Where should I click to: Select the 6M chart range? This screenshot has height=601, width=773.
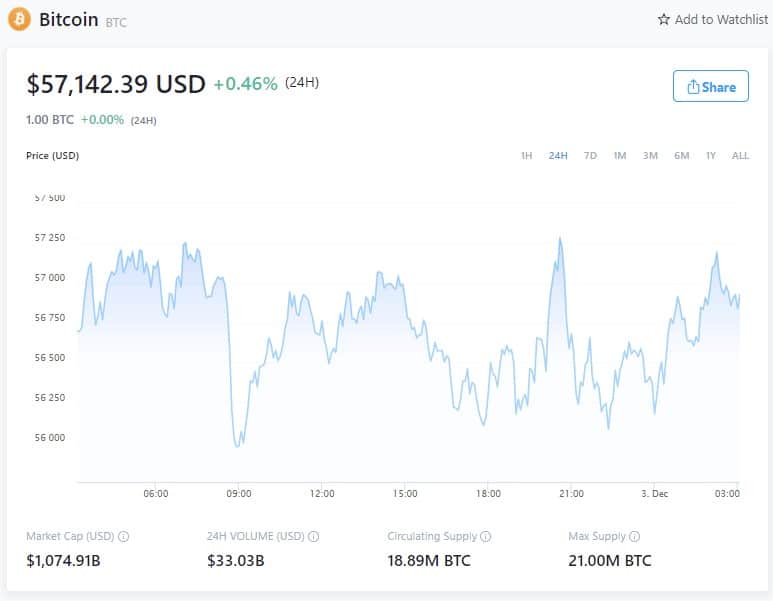coord(682,155)
